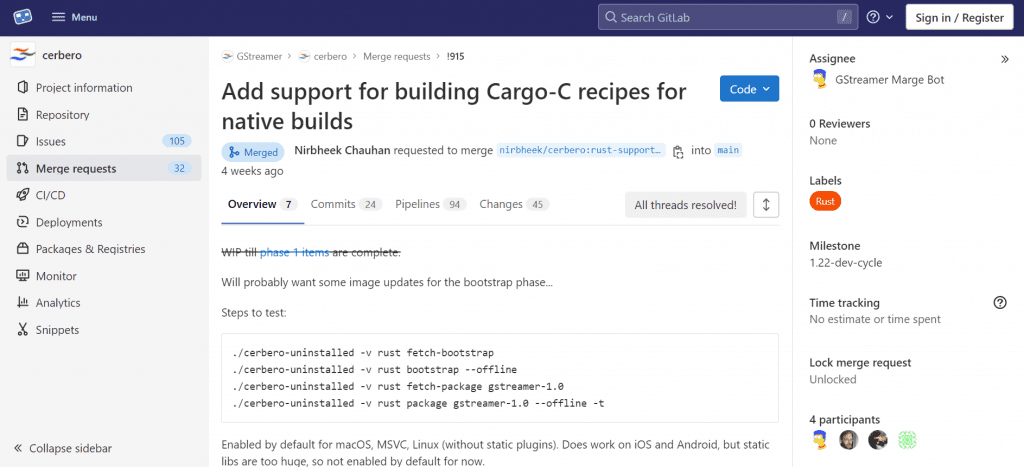Screen dimensions: 1024x467
Task: Open CI/CD rocket icon in sidebar
Action: pyautogui.click(x=23, y=195)
